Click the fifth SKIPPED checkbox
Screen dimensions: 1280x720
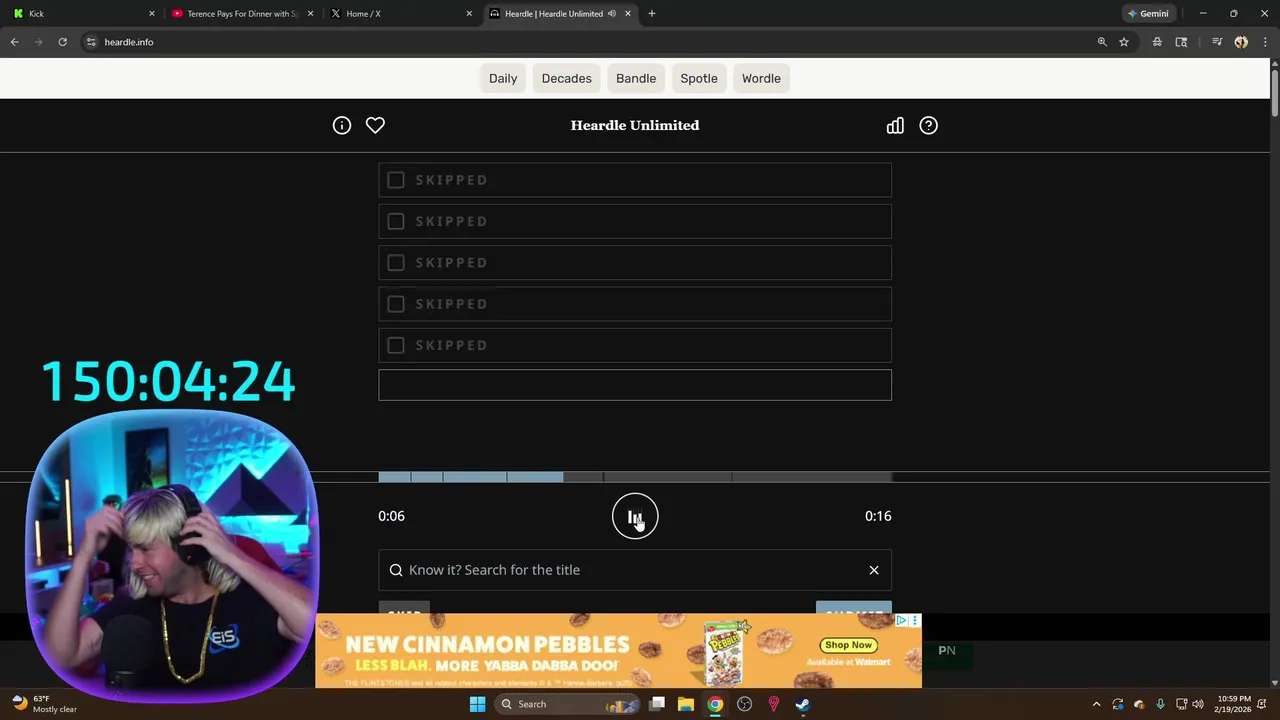pos(396,345)
